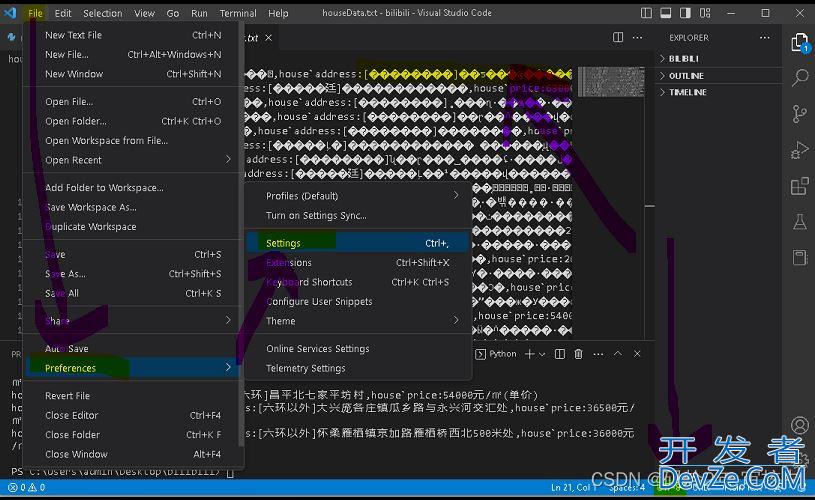Click the VS Code logo icon
815x500 pixels.
[x=10, y=12]
